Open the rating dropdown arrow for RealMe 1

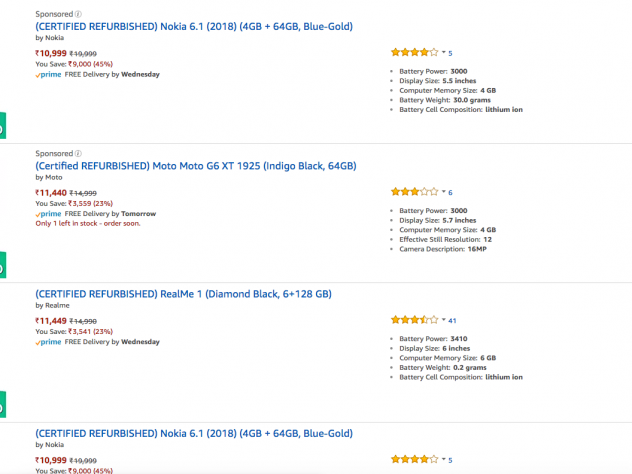click(x=443, y=321)
